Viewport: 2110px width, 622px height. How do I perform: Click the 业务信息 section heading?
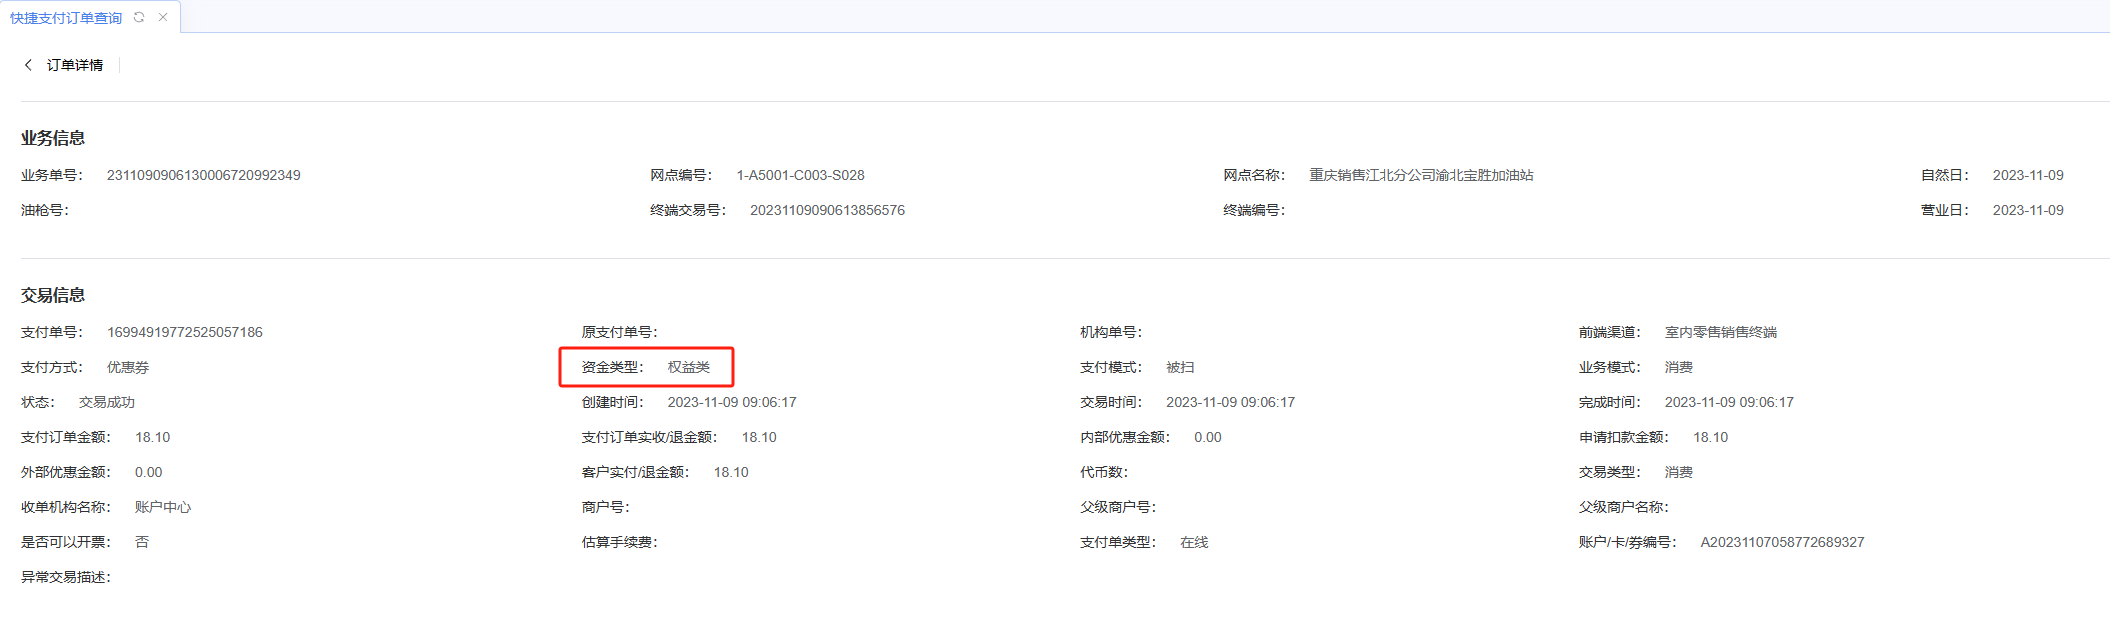53,138
